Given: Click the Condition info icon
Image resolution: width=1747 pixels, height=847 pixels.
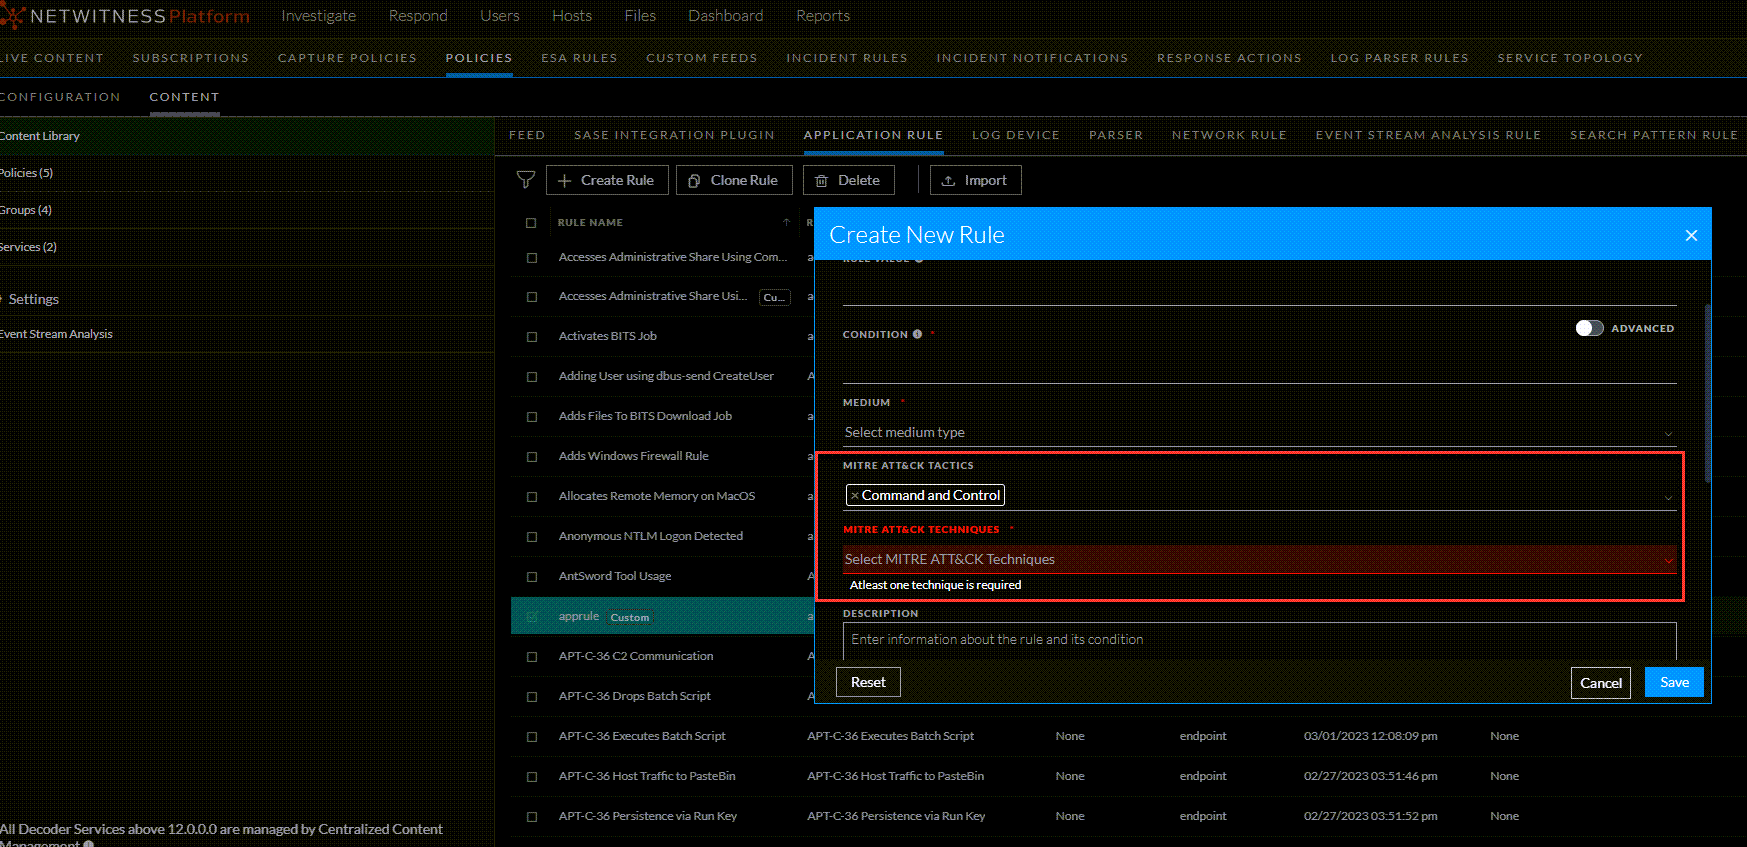Looking at the screenshot, I should coord(917,334).
